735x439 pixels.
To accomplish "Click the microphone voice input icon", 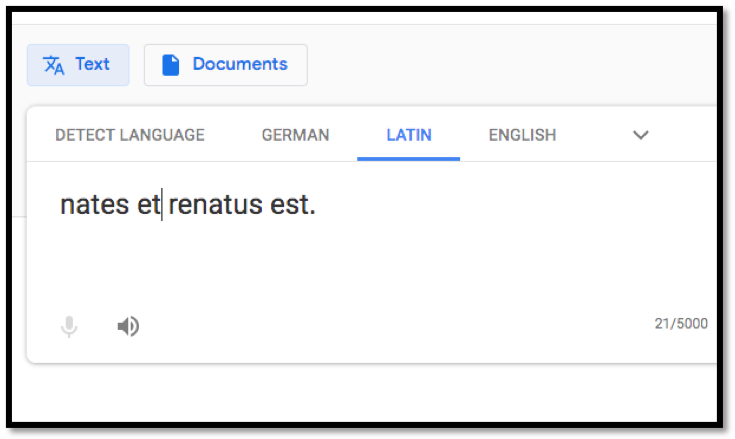I will pyautogui.click(x=69, y=326).
